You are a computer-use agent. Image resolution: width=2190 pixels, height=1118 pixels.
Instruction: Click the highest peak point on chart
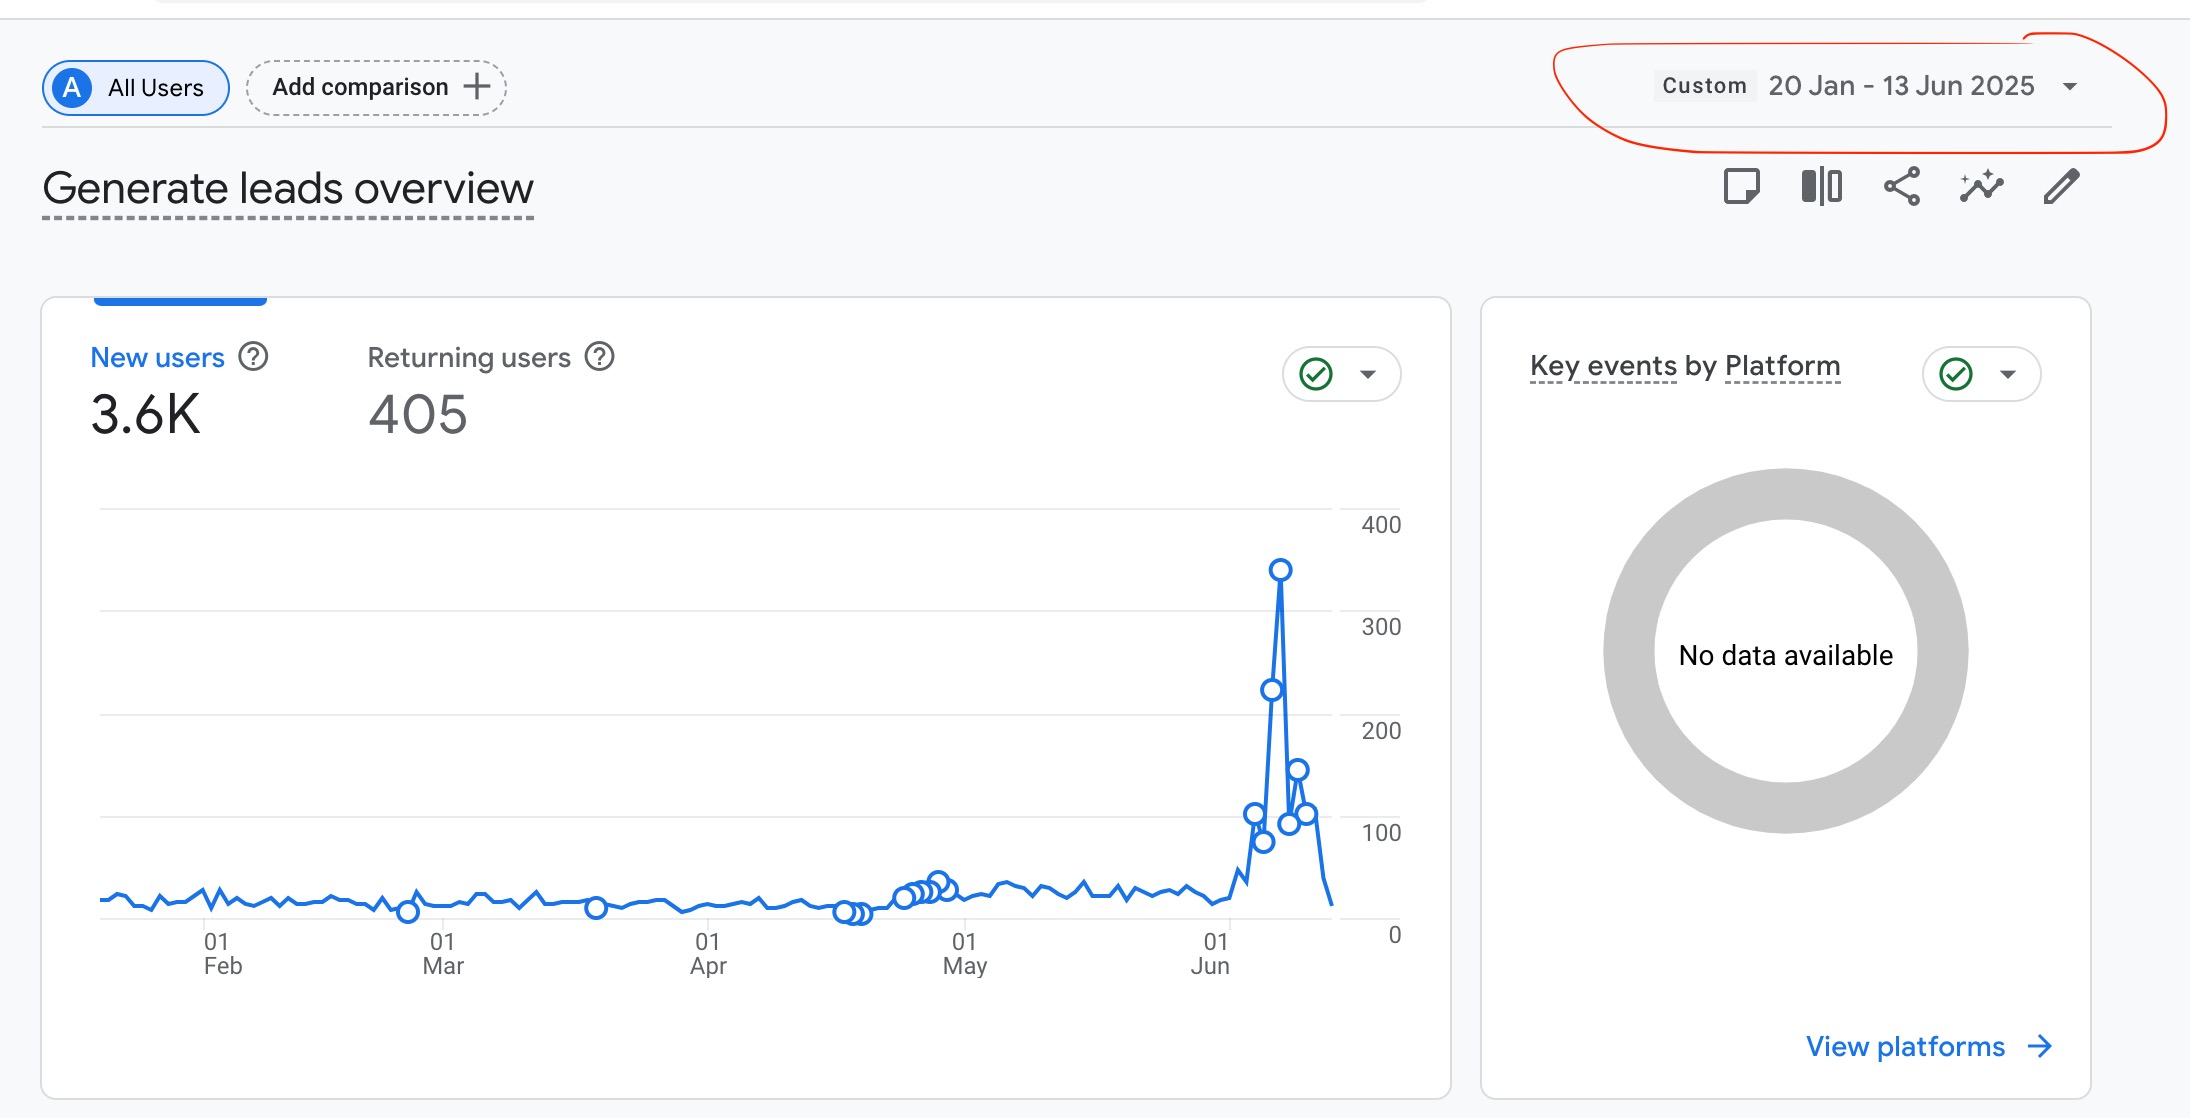(x=1280, y=570)
